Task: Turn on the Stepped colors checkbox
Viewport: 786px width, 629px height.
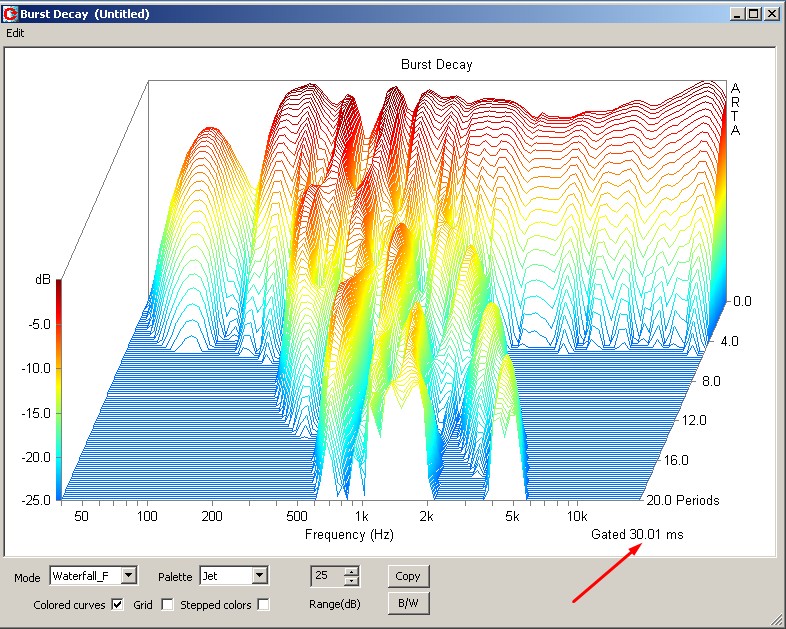Action: pos(263,605)
